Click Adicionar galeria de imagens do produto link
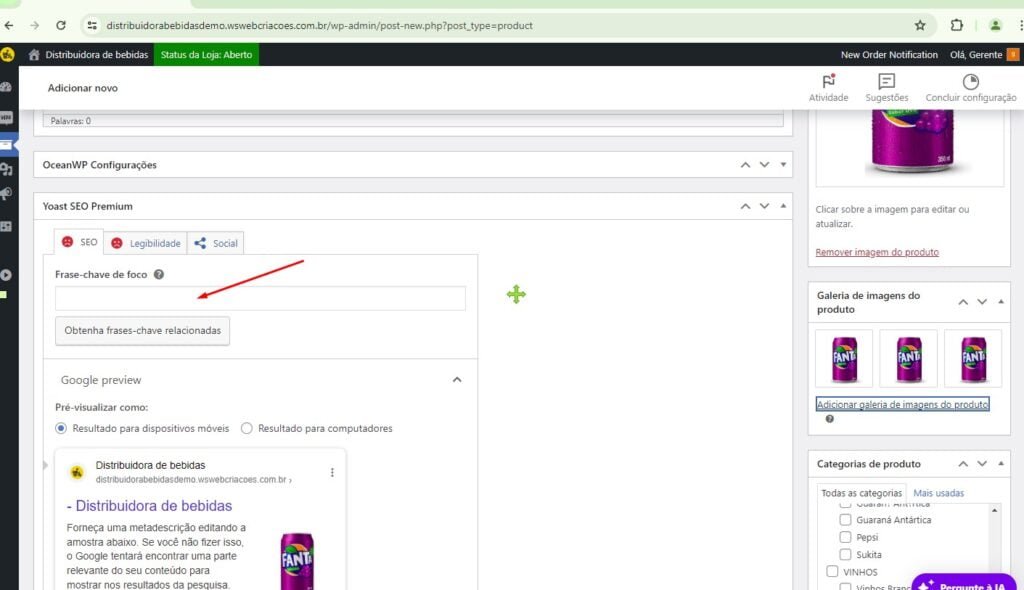1024x590 pixels. click(x=903, y=404)
